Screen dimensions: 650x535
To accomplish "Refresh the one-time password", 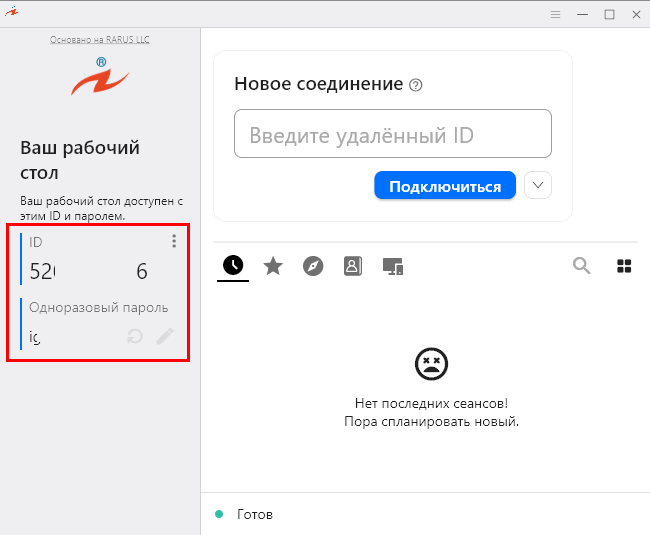I will 135,336.
